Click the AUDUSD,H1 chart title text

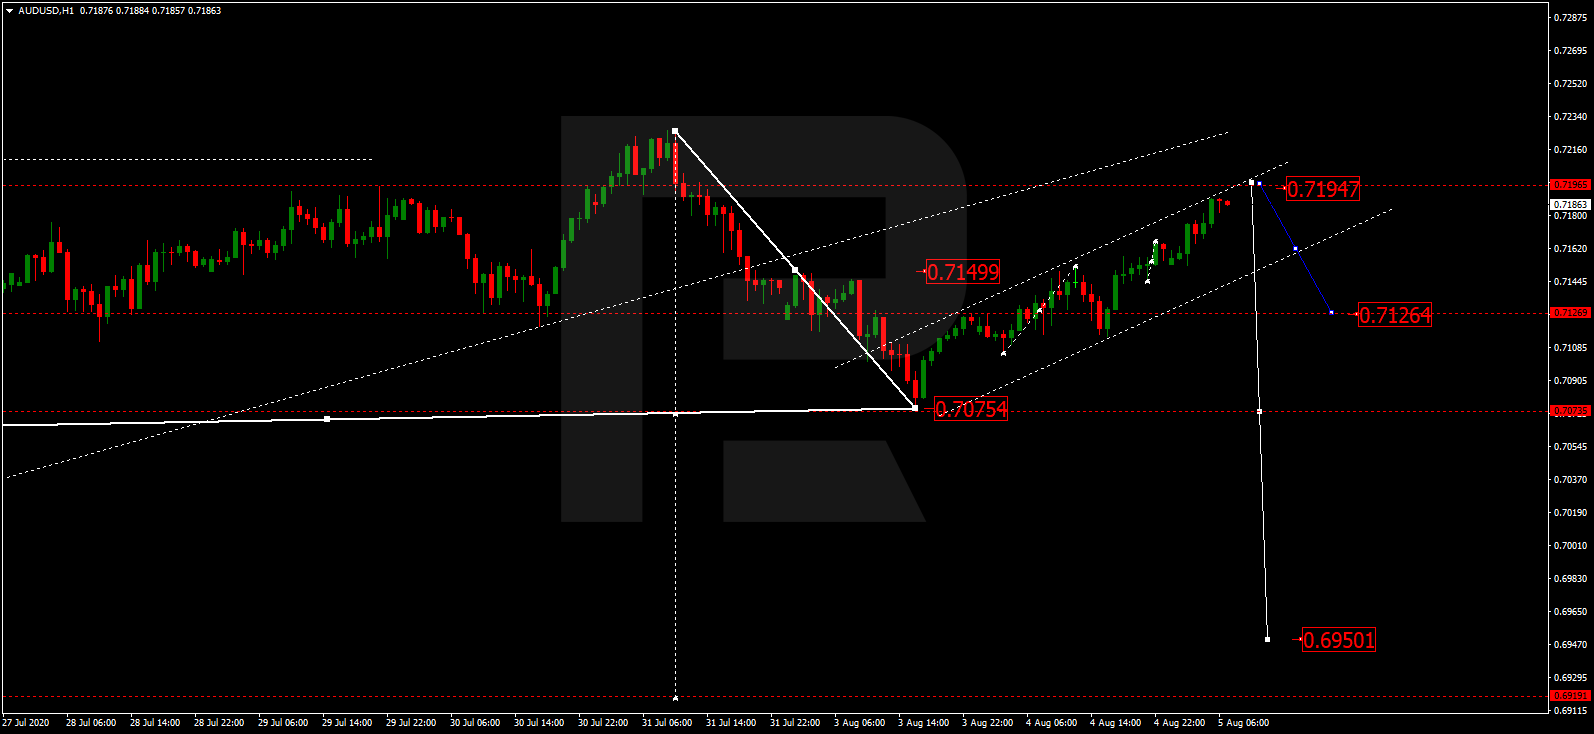click(46, 11)
